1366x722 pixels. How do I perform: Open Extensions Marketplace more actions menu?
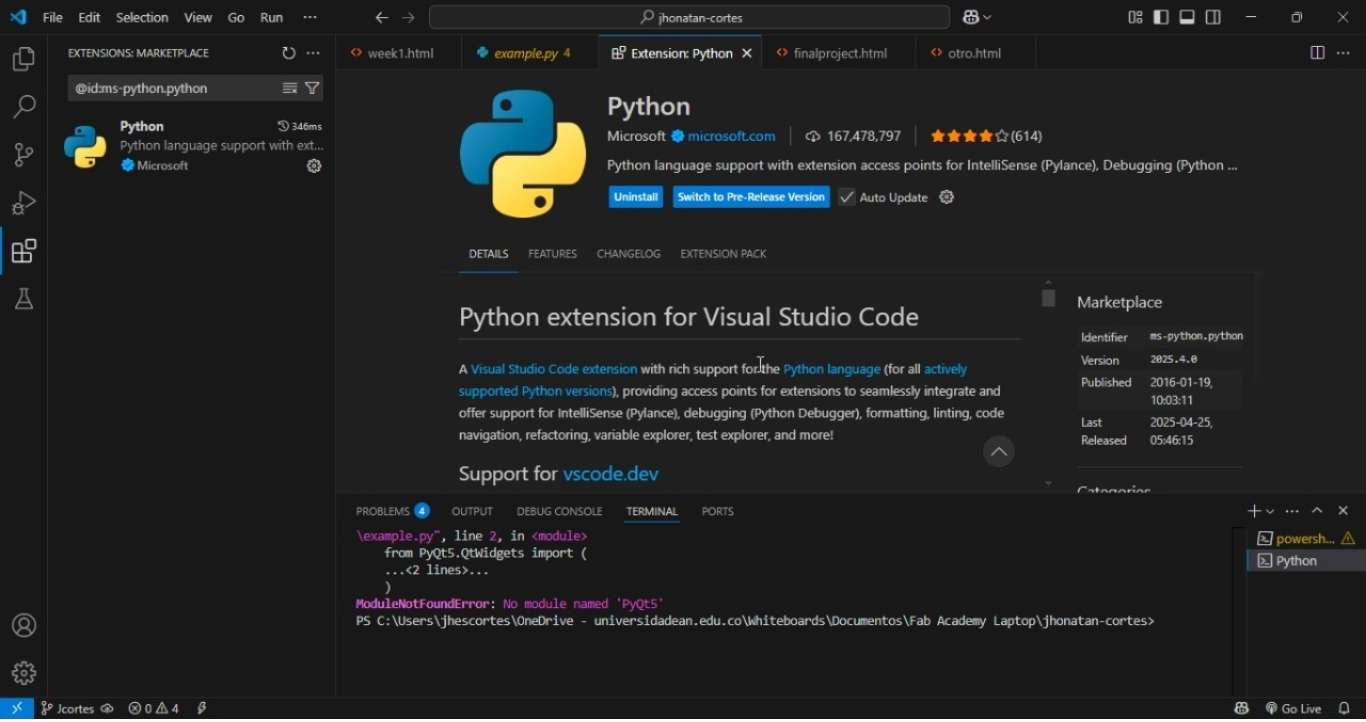pyautogui.click(x=314, y=53)
